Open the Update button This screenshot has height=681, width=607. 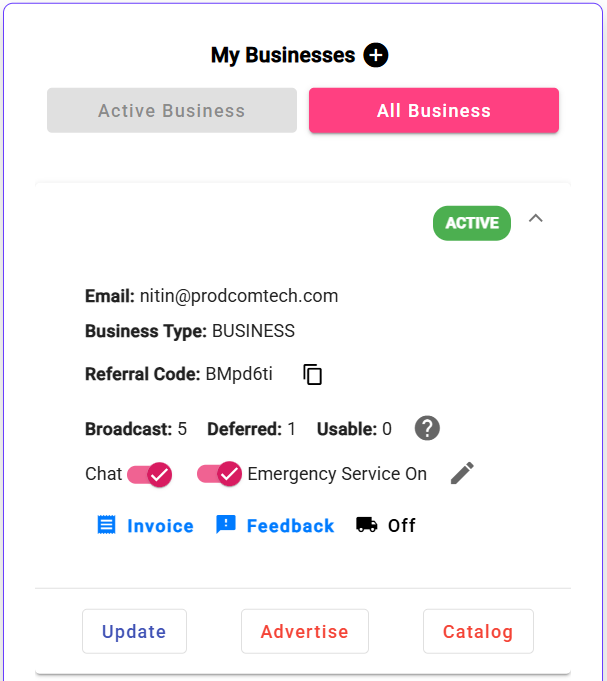tap(135, 631)
